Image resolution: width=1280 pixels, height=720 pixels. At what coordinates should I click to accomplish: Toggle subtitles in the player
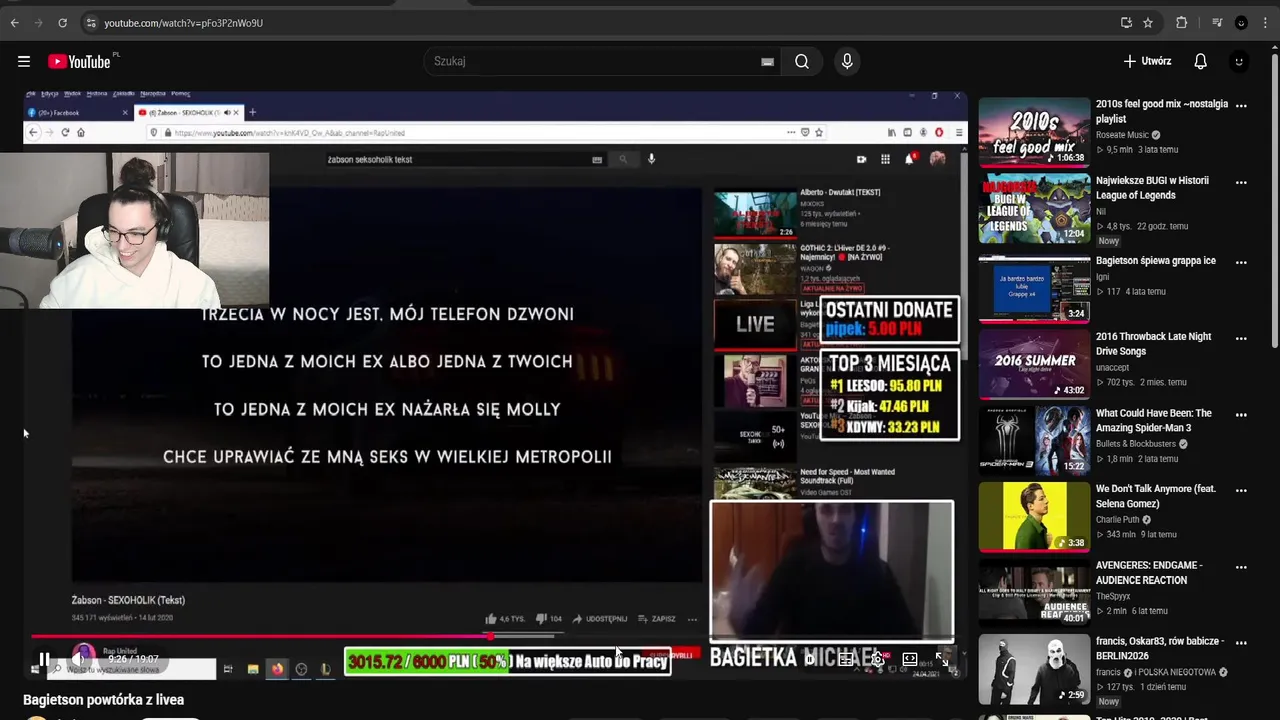pyautogui.click(x=846, y=659)
